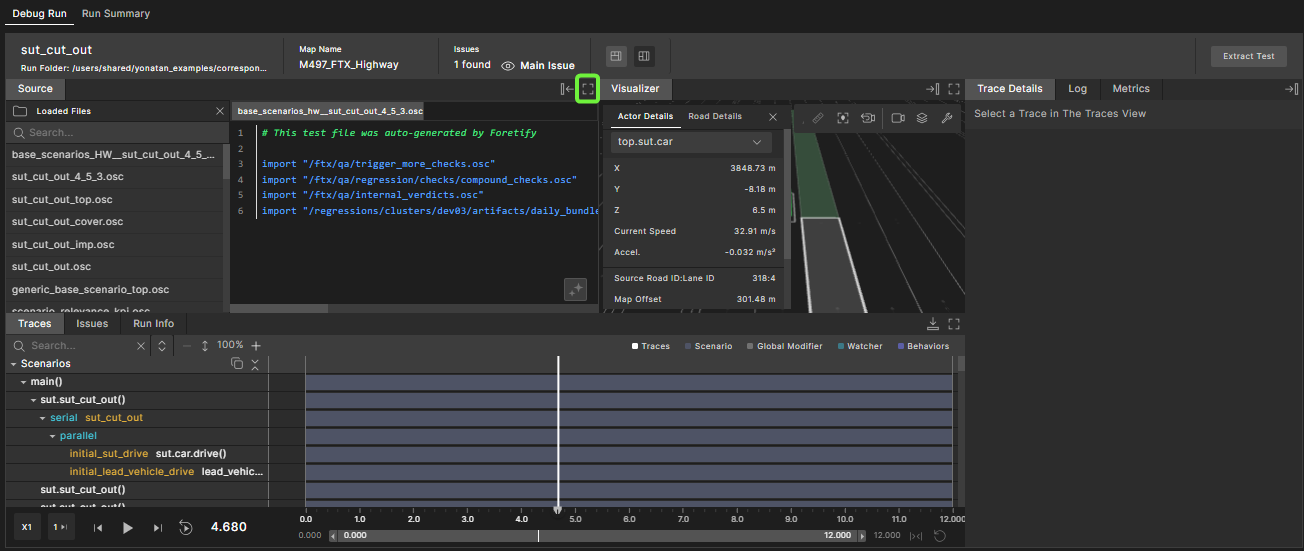Toggle the Watcher legend filter
The width and height of the screenshot is (1304, 551).
(x=859, y=346)
